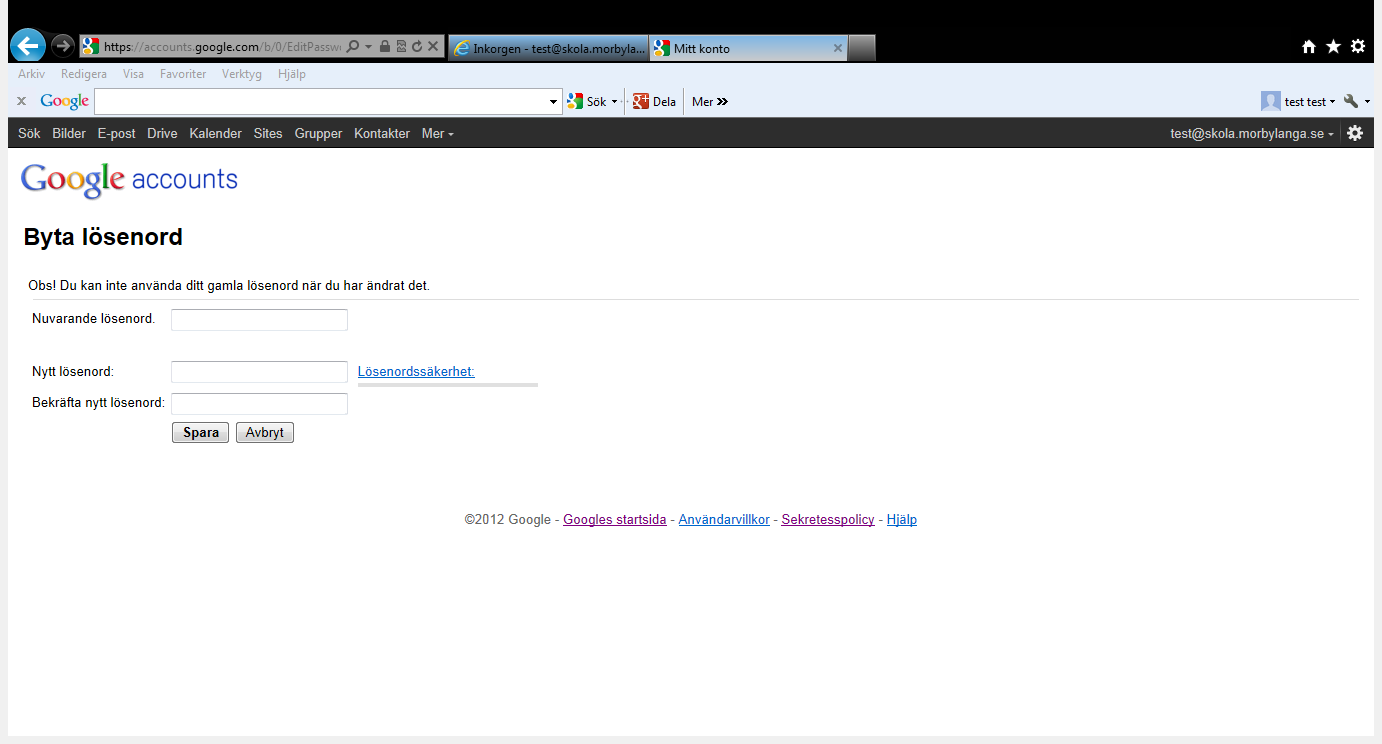The height and width of the screenshot is (744, 1382).
Task: Close the Mitt konto tab
Action: (x=838, y=48)
